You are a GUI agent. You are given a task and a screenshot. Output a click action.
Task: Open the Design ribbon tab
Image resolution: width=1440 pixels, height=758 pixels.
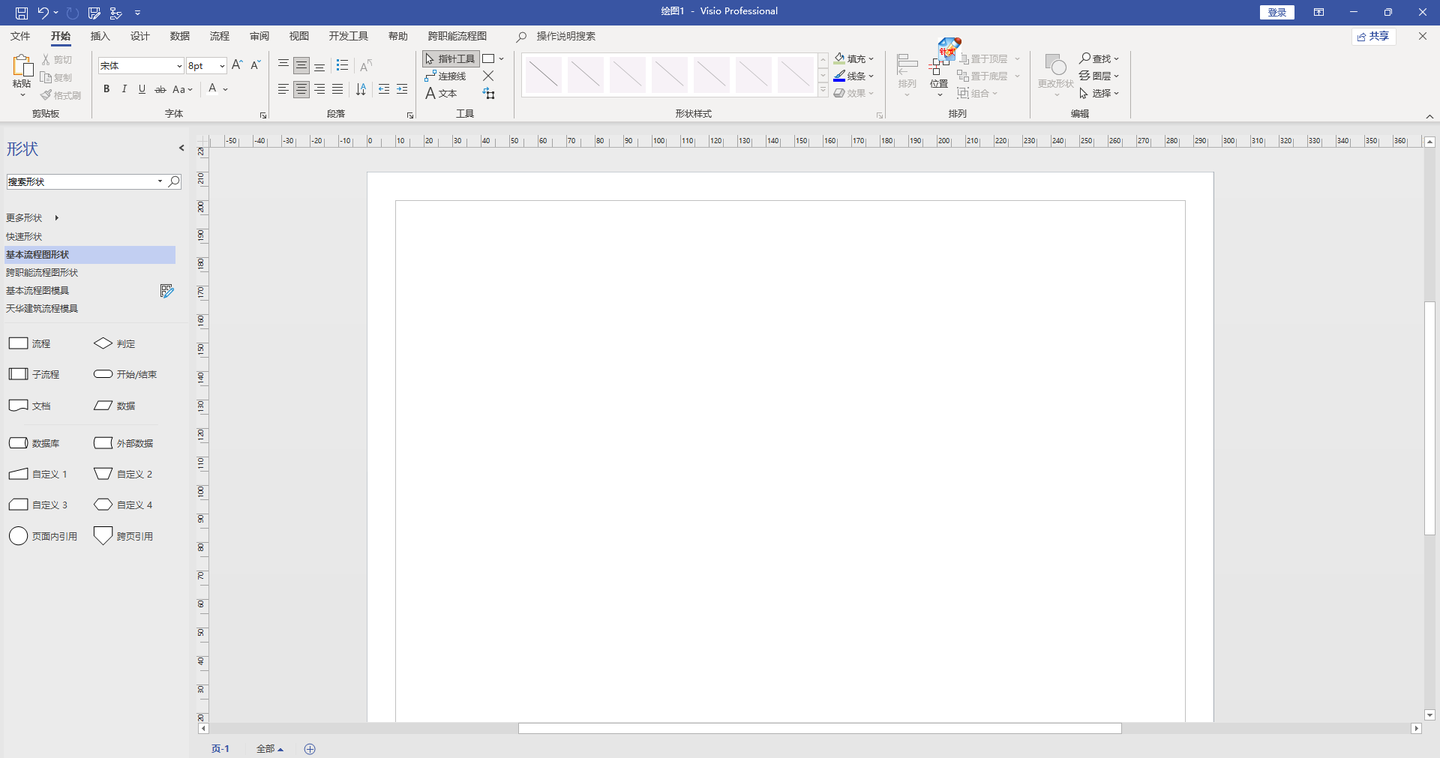[140, 36]
